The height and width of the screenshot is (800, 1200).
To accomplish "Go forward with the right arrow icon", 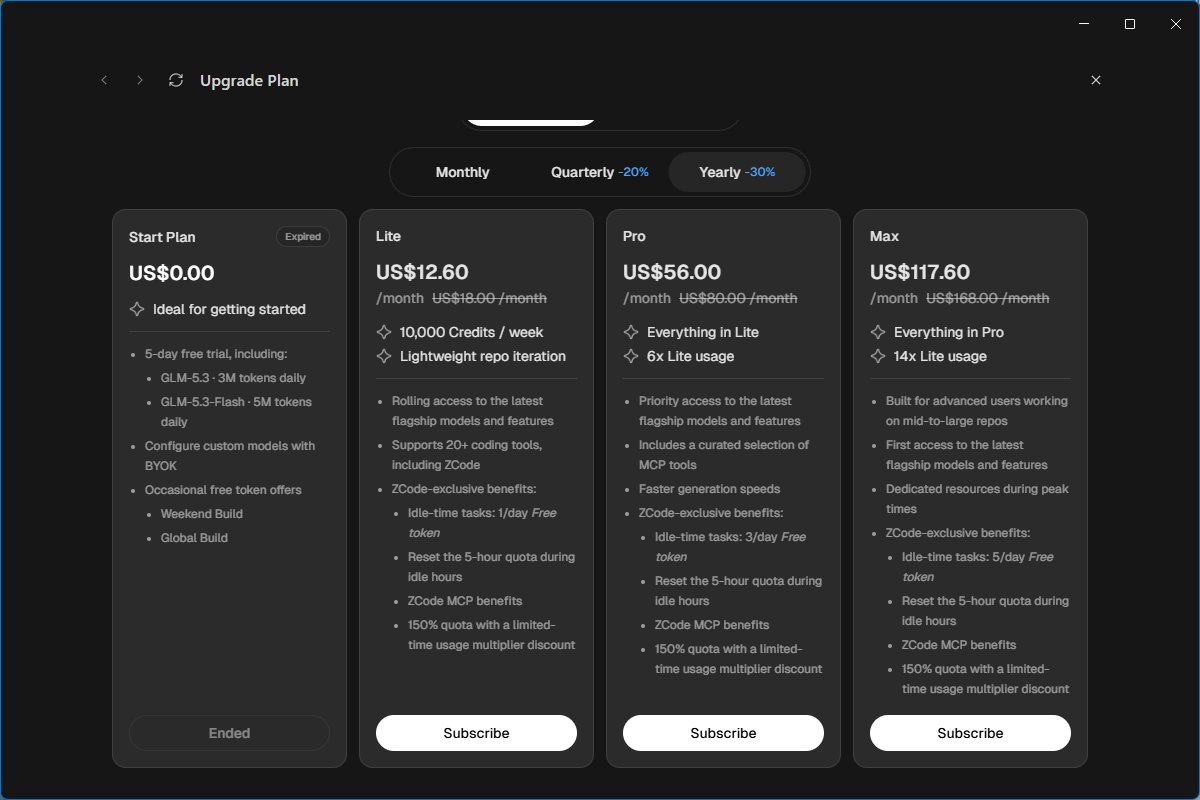I will [x=140, y=80].
